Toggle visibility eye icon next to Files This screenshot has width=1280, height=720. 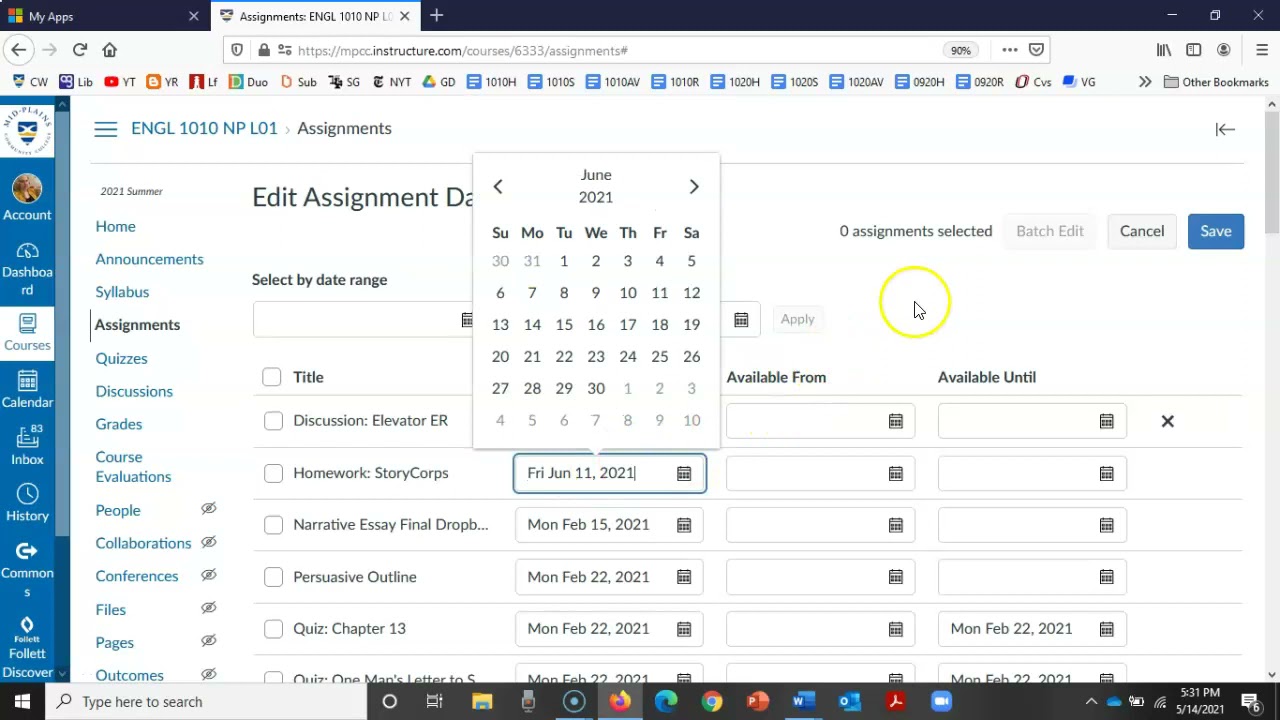click(x=208, y=608)
